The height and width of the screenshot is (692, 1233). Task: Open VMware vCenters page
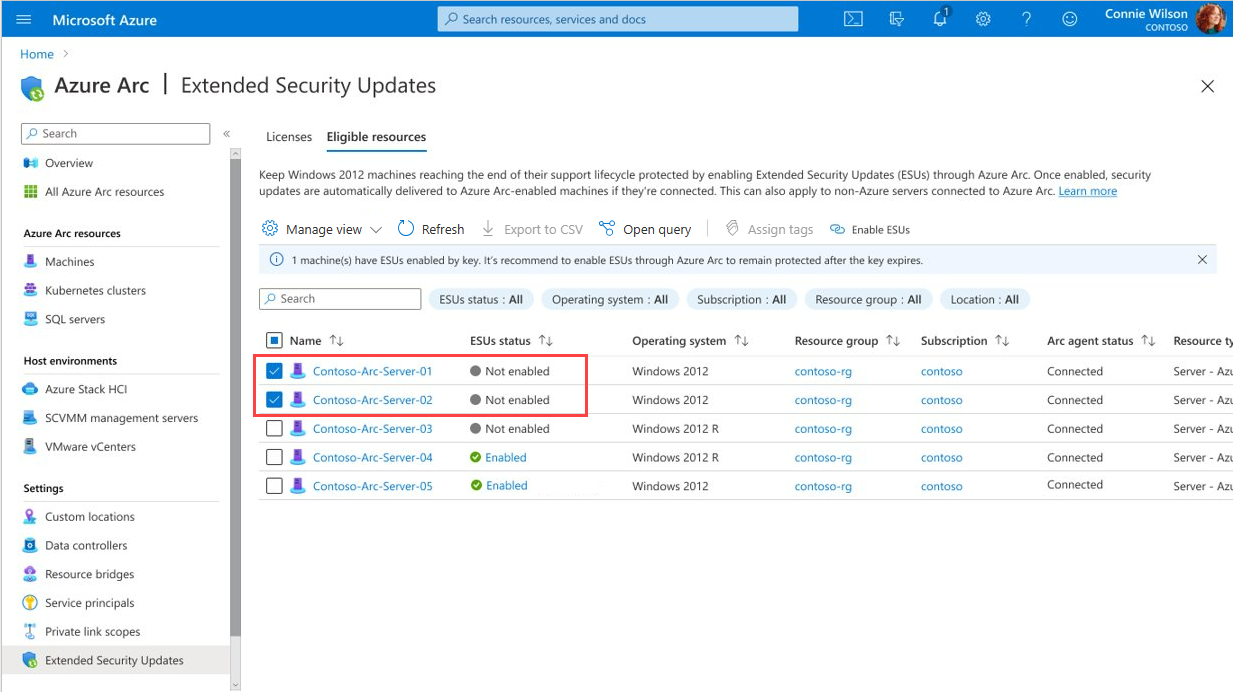click(x=90, y=447)
